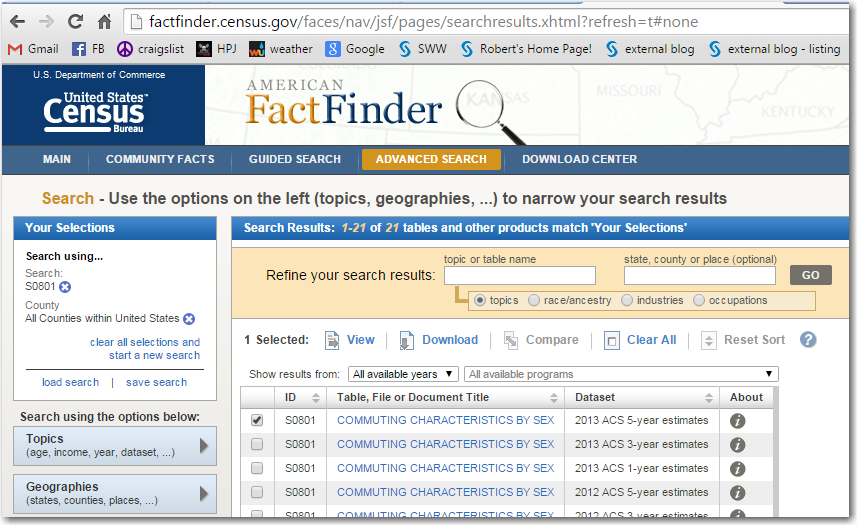Screen dimensions: 857x525
Task: Expand the Topics search options panel
Action: click(x=115, y=445)
